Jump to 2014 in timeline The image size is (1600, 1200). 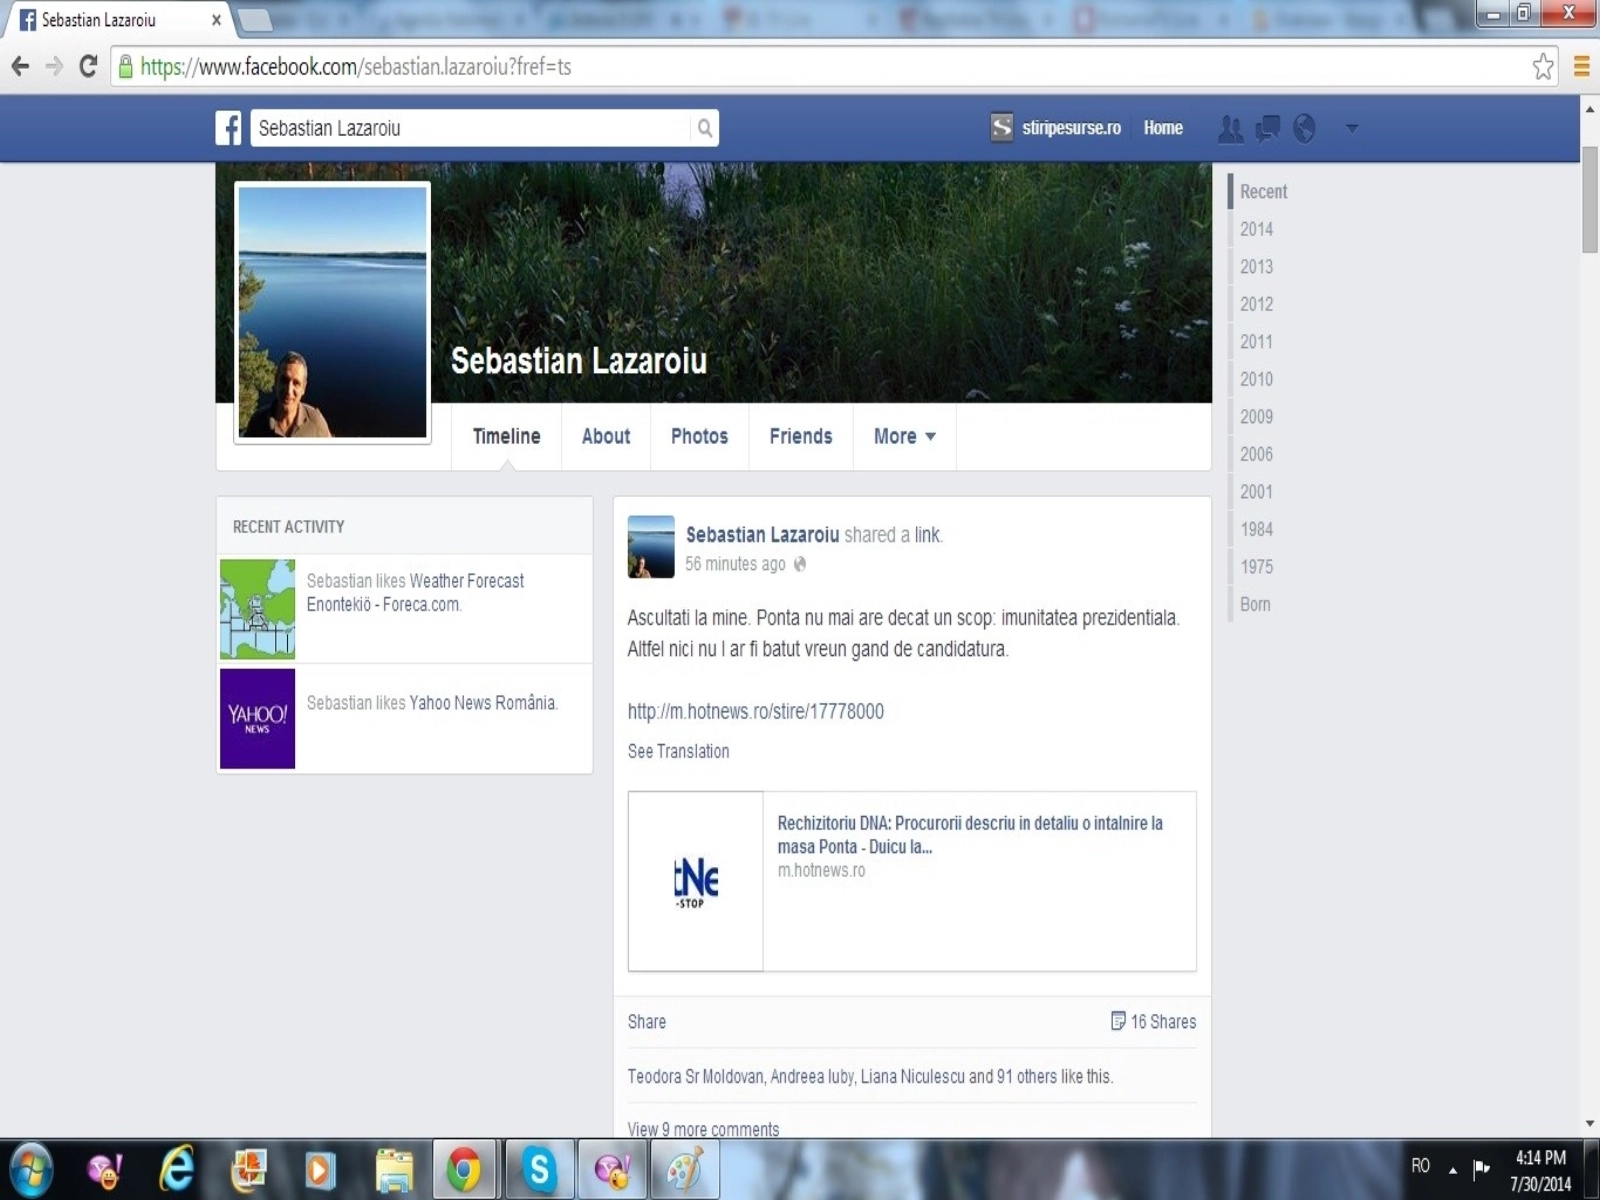[1256, 229]
